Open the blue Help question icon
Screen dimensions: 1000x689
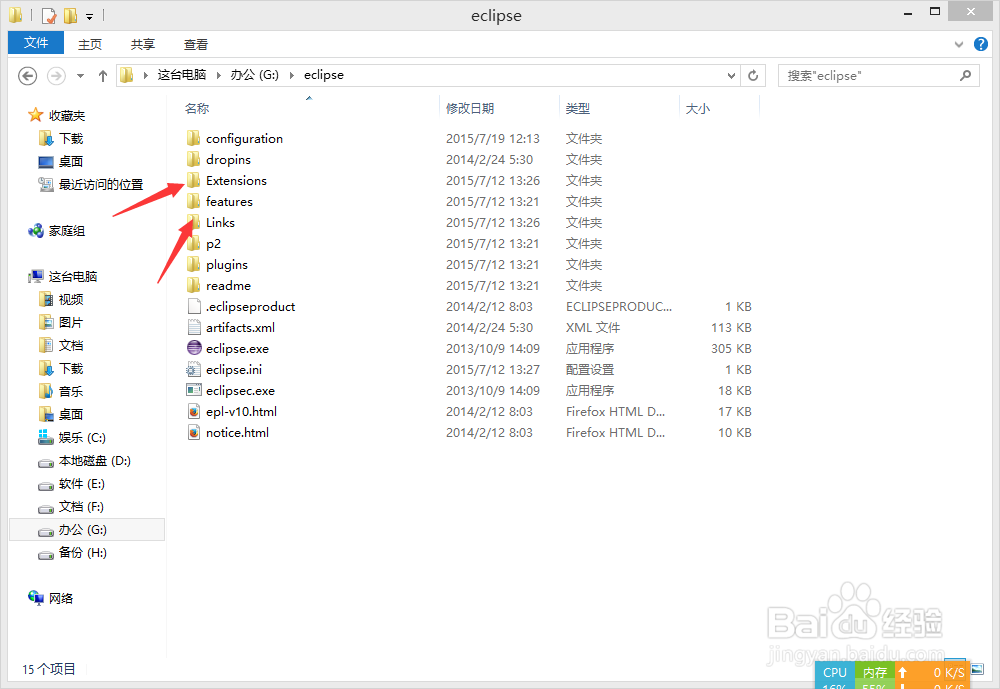[981, 44]
